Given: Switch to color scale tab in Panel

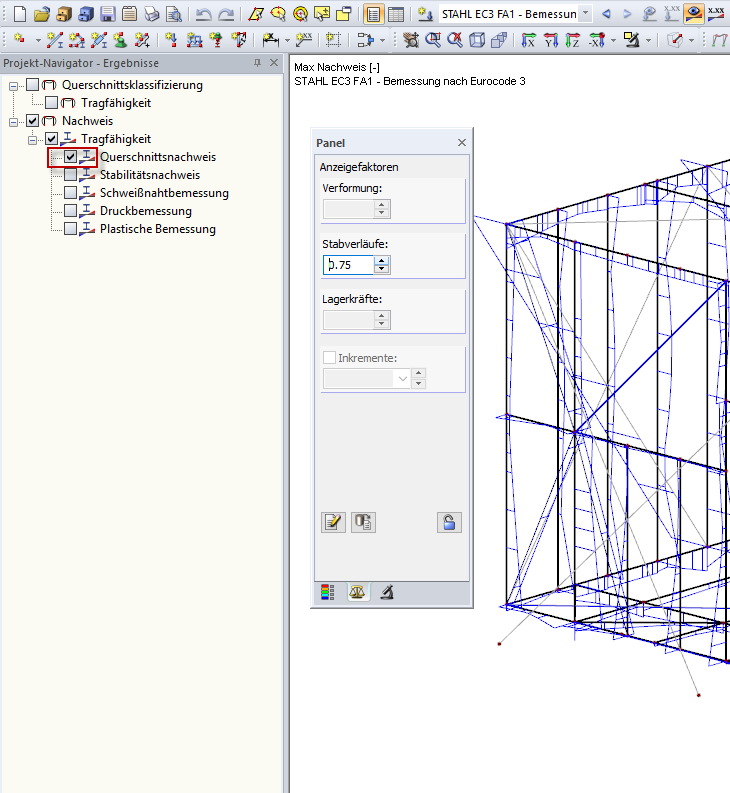Looking at the screenshot, I should [x=327, y=592].
